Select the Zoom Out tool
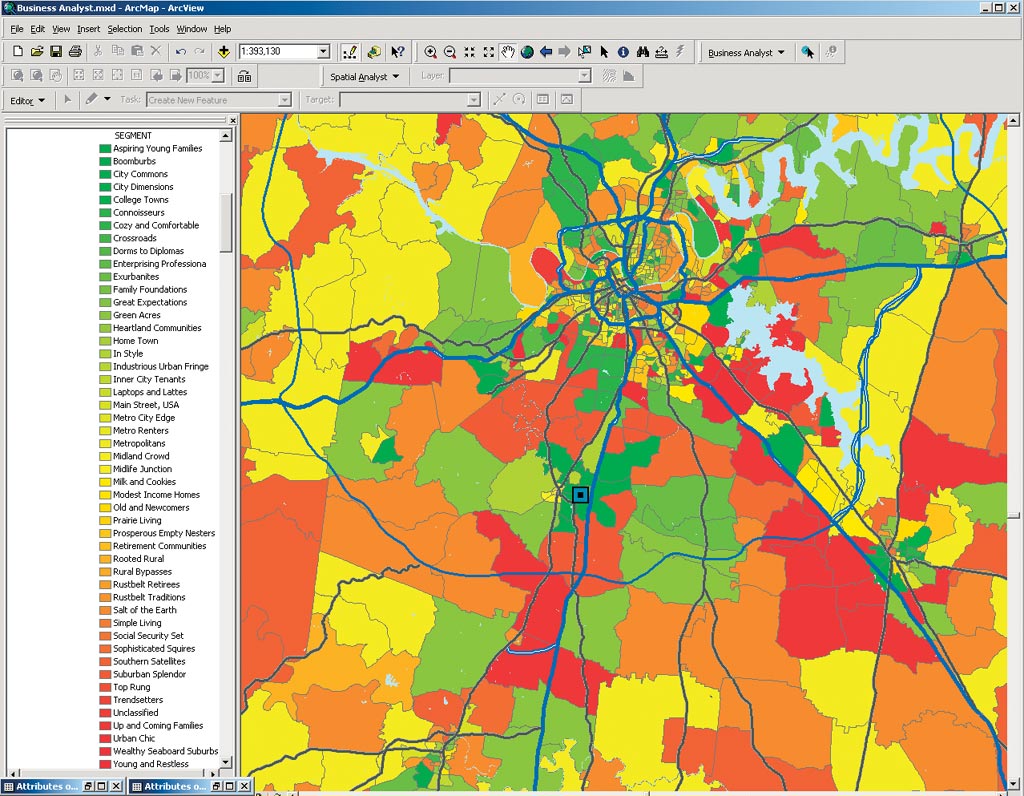Image resolution: width=1024 pixels, height=796 pixels. (450, 52)
